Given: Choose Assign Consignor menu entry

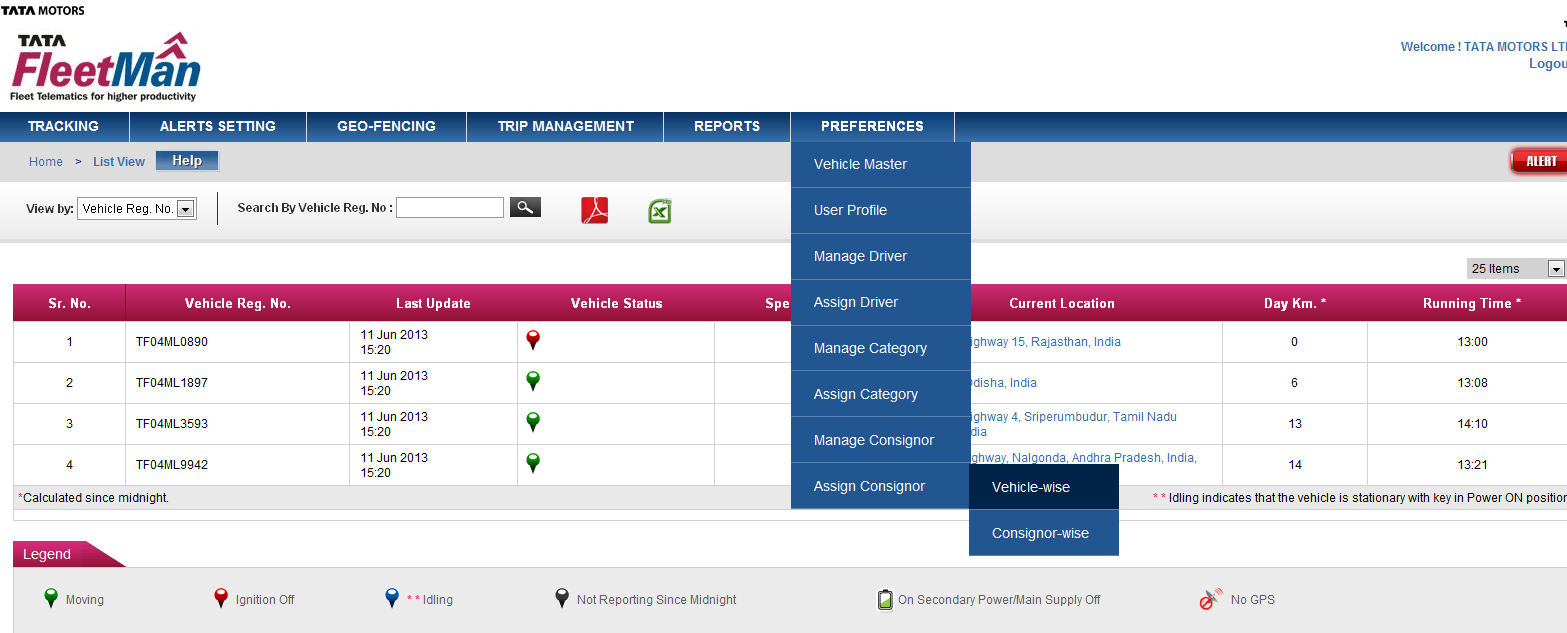Looking at the screenshot, I should [881, 486].
